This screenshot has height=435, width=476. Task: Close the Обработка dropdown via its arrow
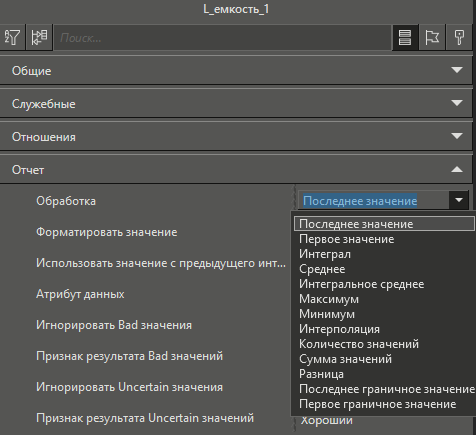[459, 200]
